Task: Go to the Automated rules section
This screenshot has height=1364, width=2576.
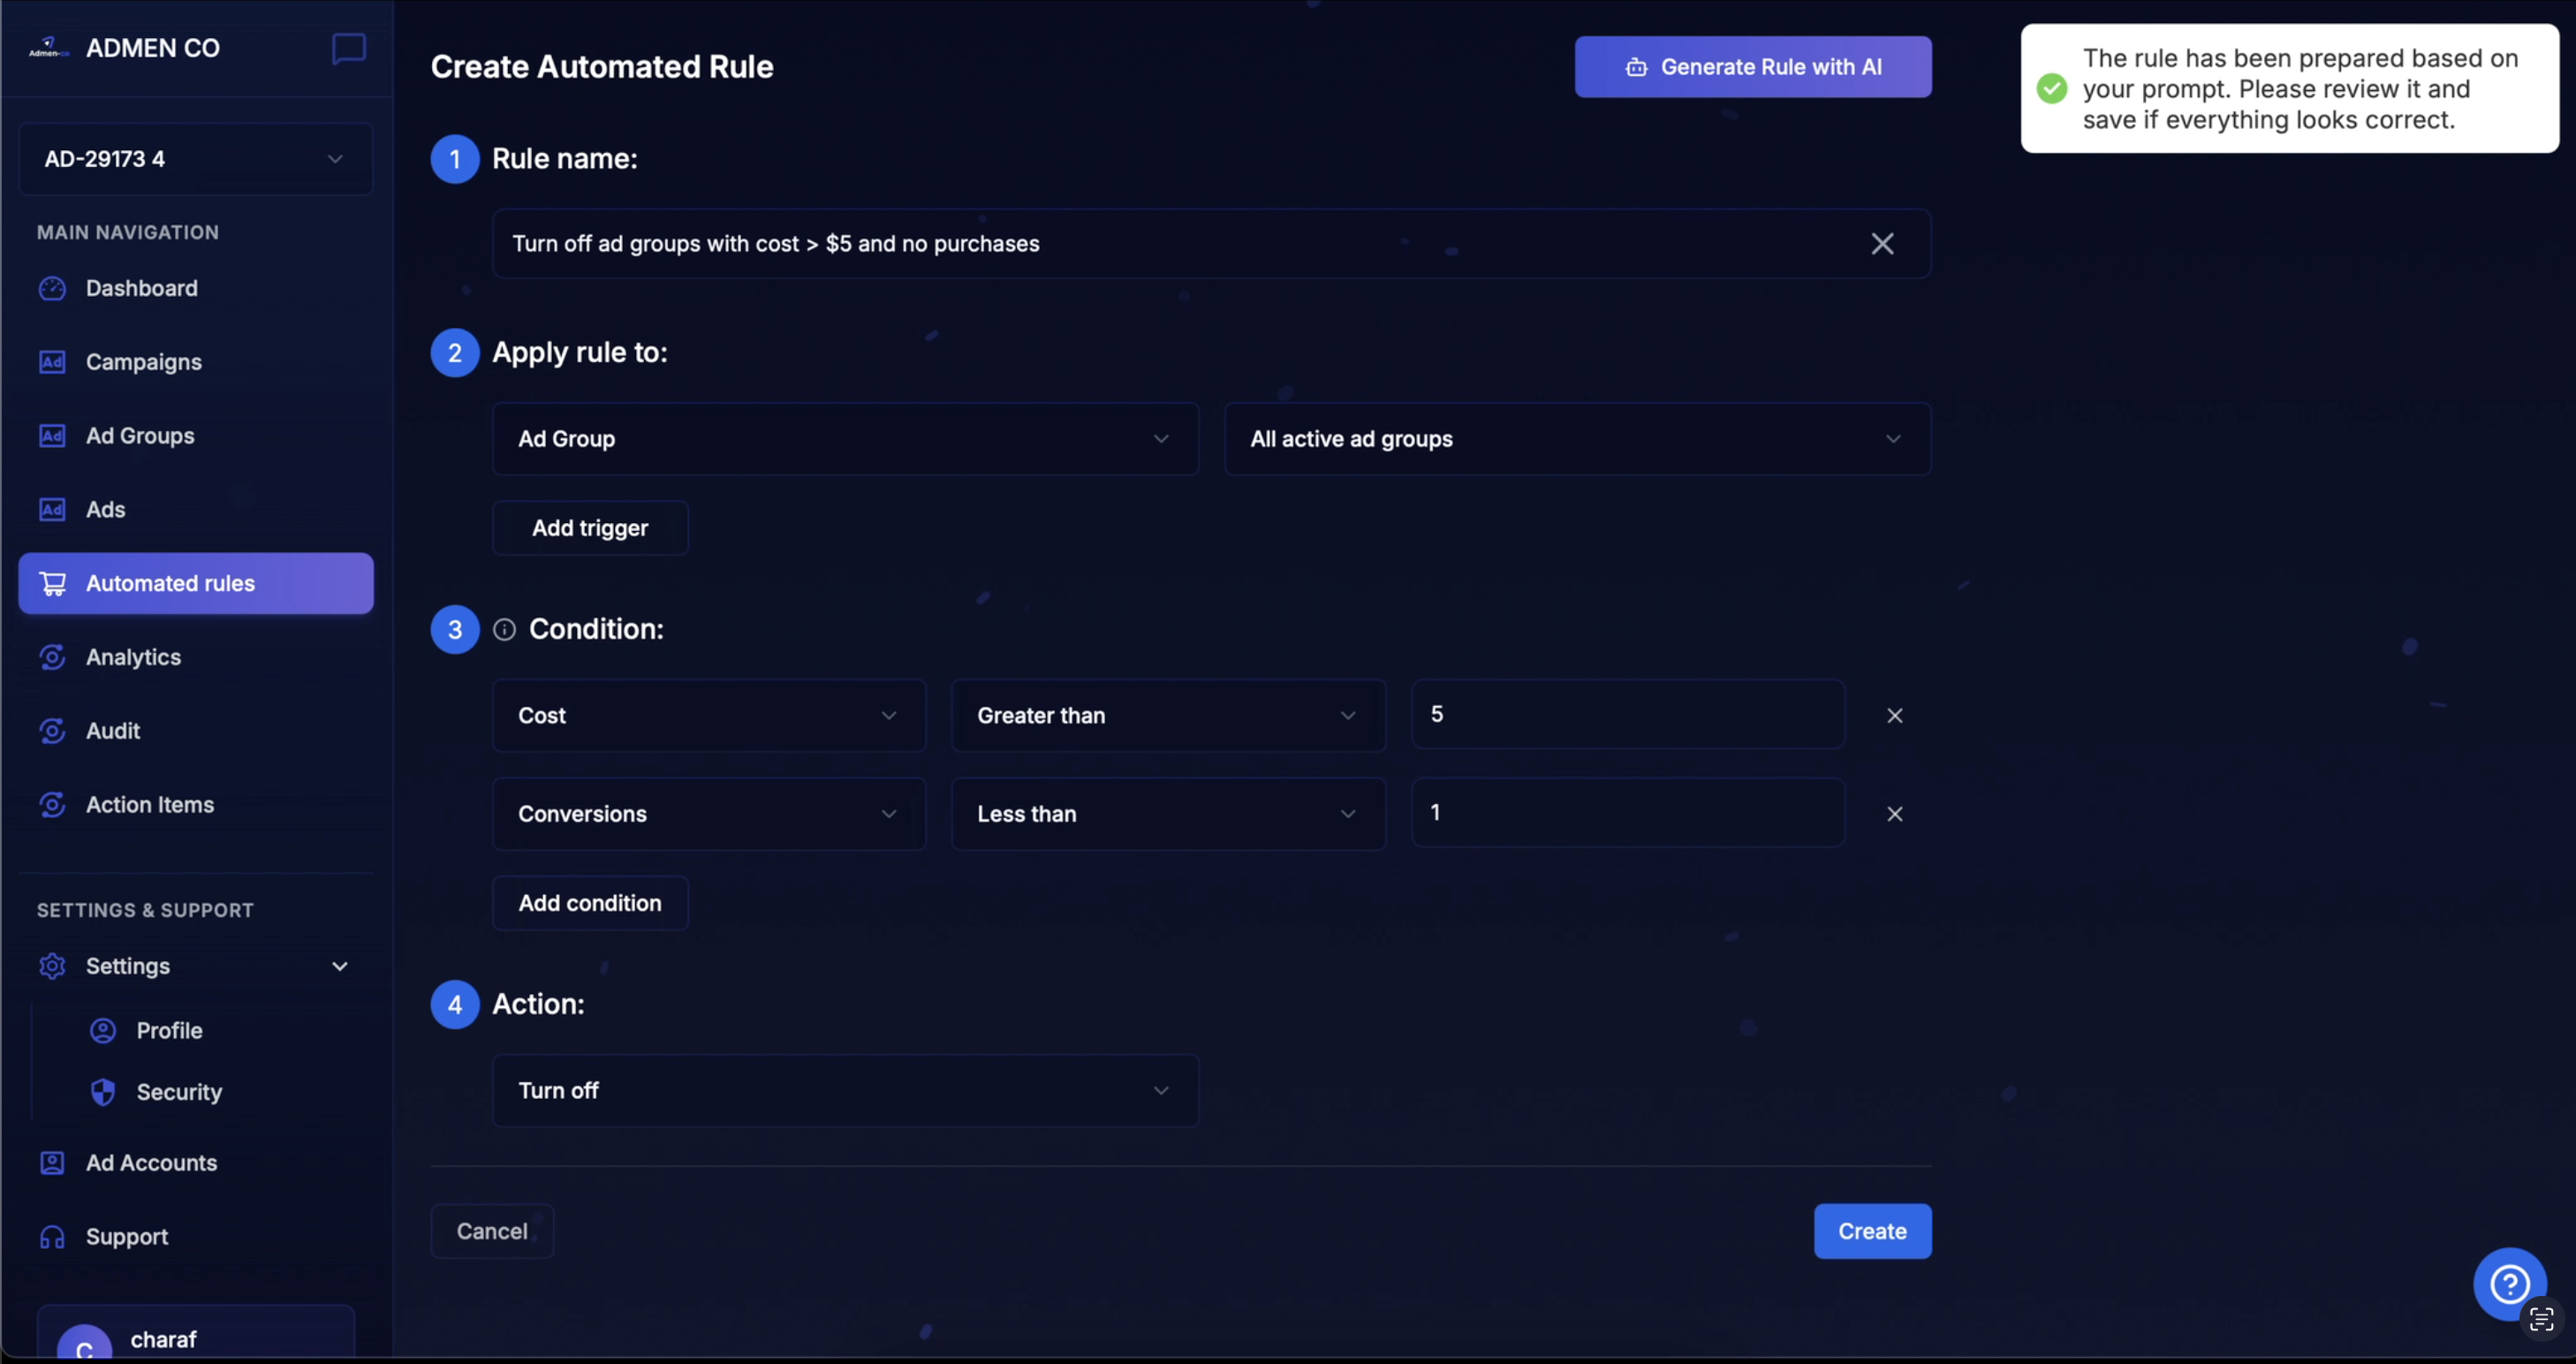Action: coord(170,583)
